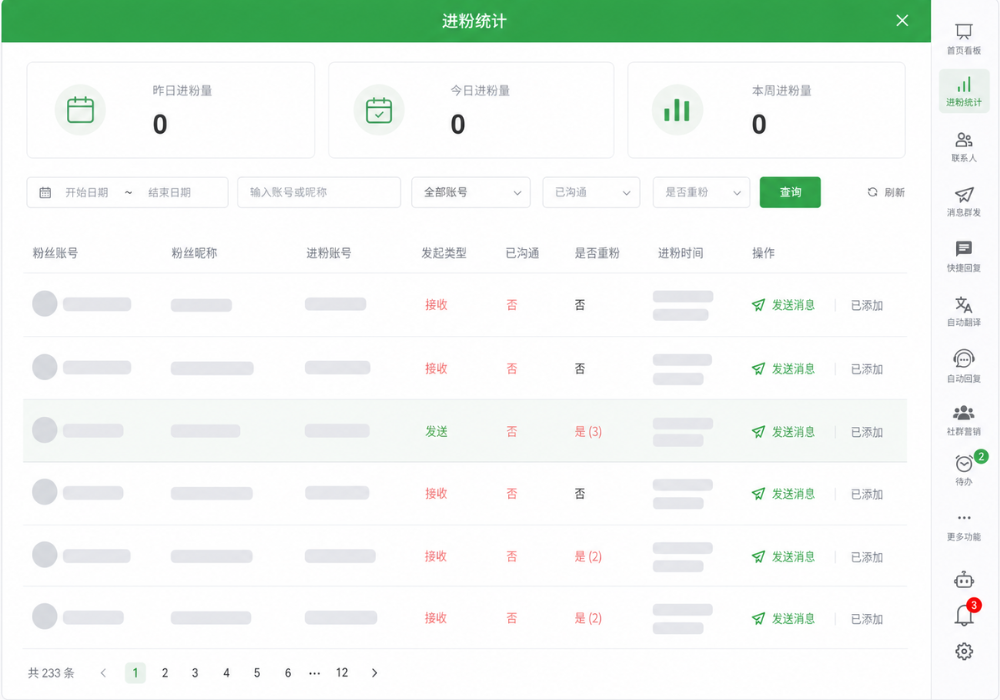Go to page 5
The width and height of the screenshot is (1000, 700).
[257, 673]
